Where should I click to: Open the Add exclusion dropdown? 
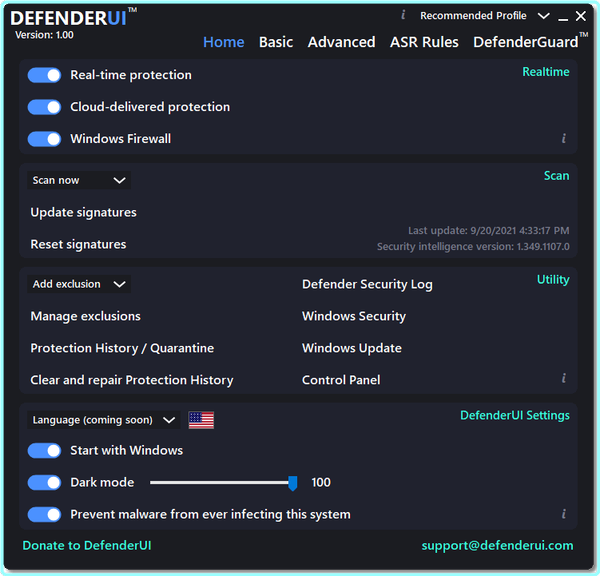pyautogui.click(x=79, y=284)
